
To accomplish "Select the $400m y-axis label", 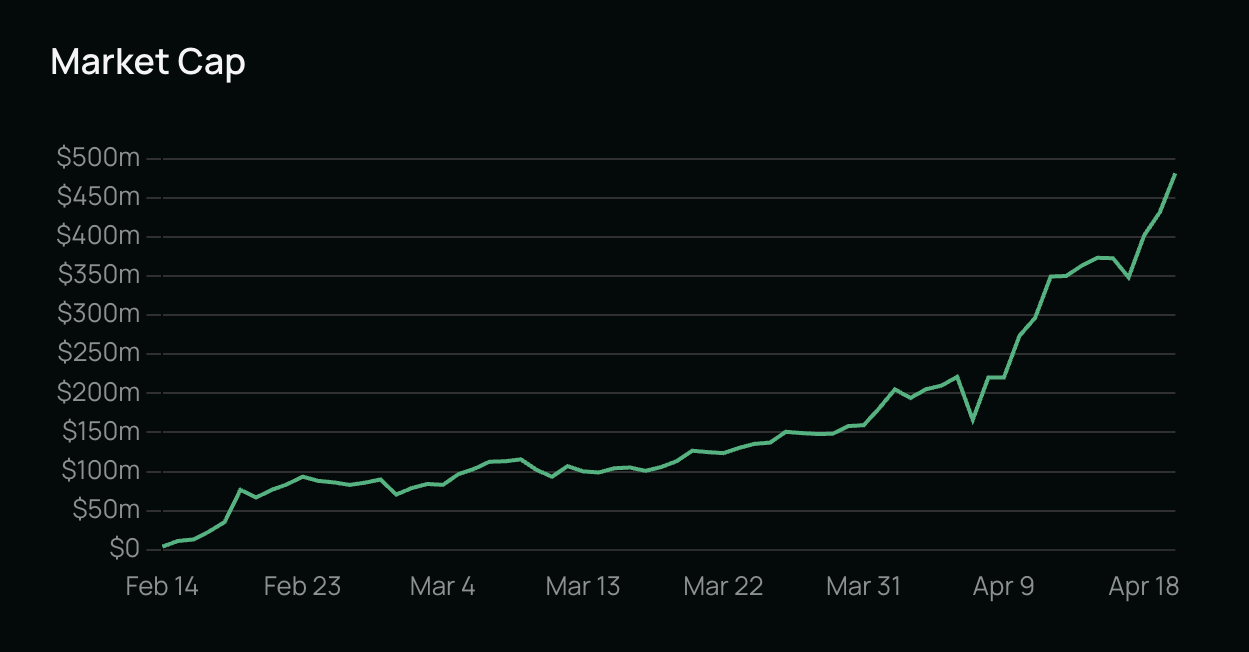I will (x=98, y=236).
